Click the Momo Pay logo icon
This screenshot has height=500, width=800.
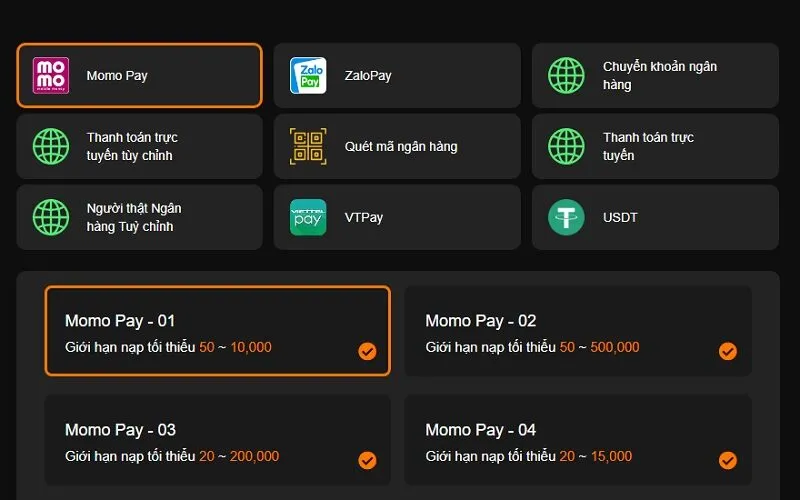pos(50,75)
